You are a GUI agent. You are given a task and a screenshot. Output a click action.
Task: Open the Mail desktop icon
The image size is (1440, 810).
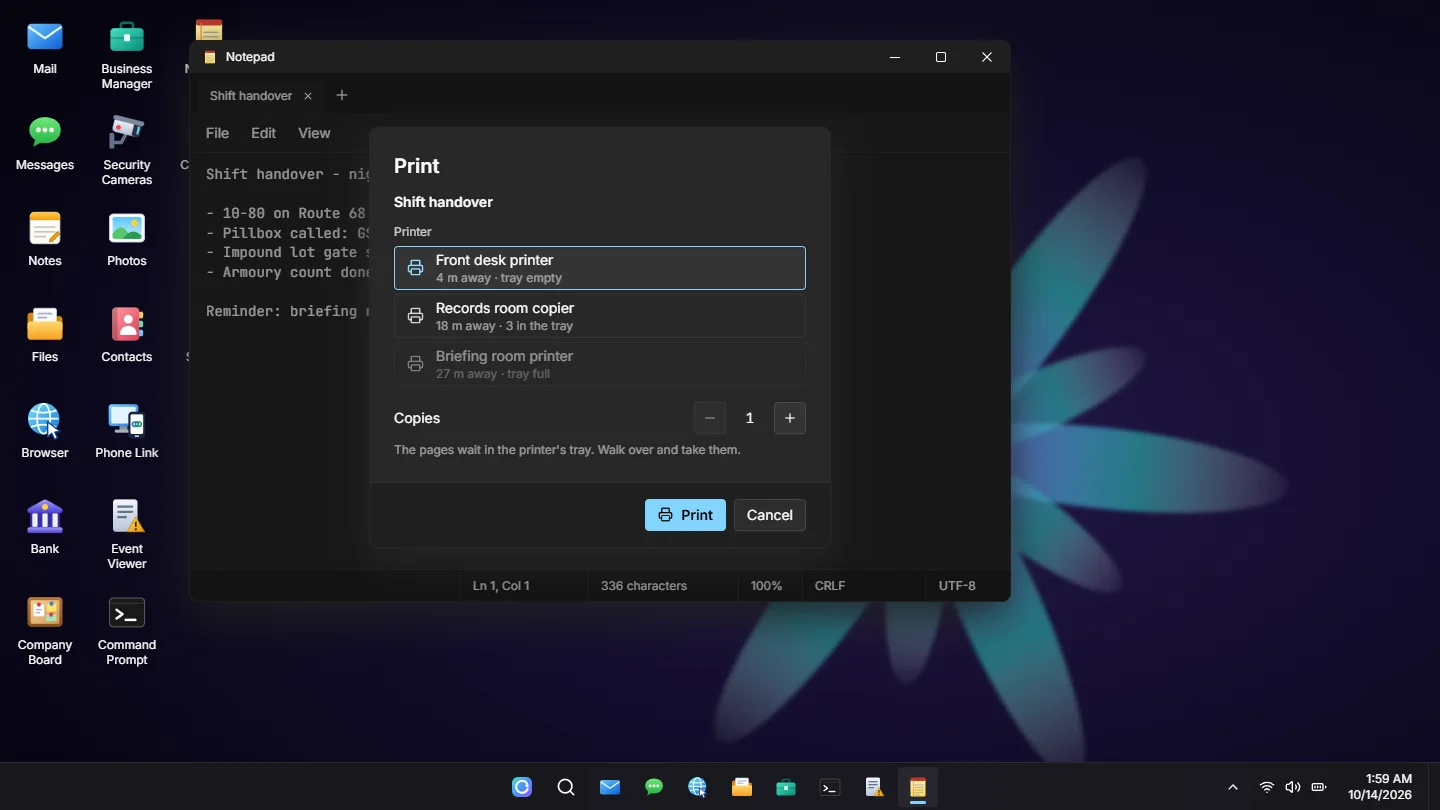click(45, 48)
